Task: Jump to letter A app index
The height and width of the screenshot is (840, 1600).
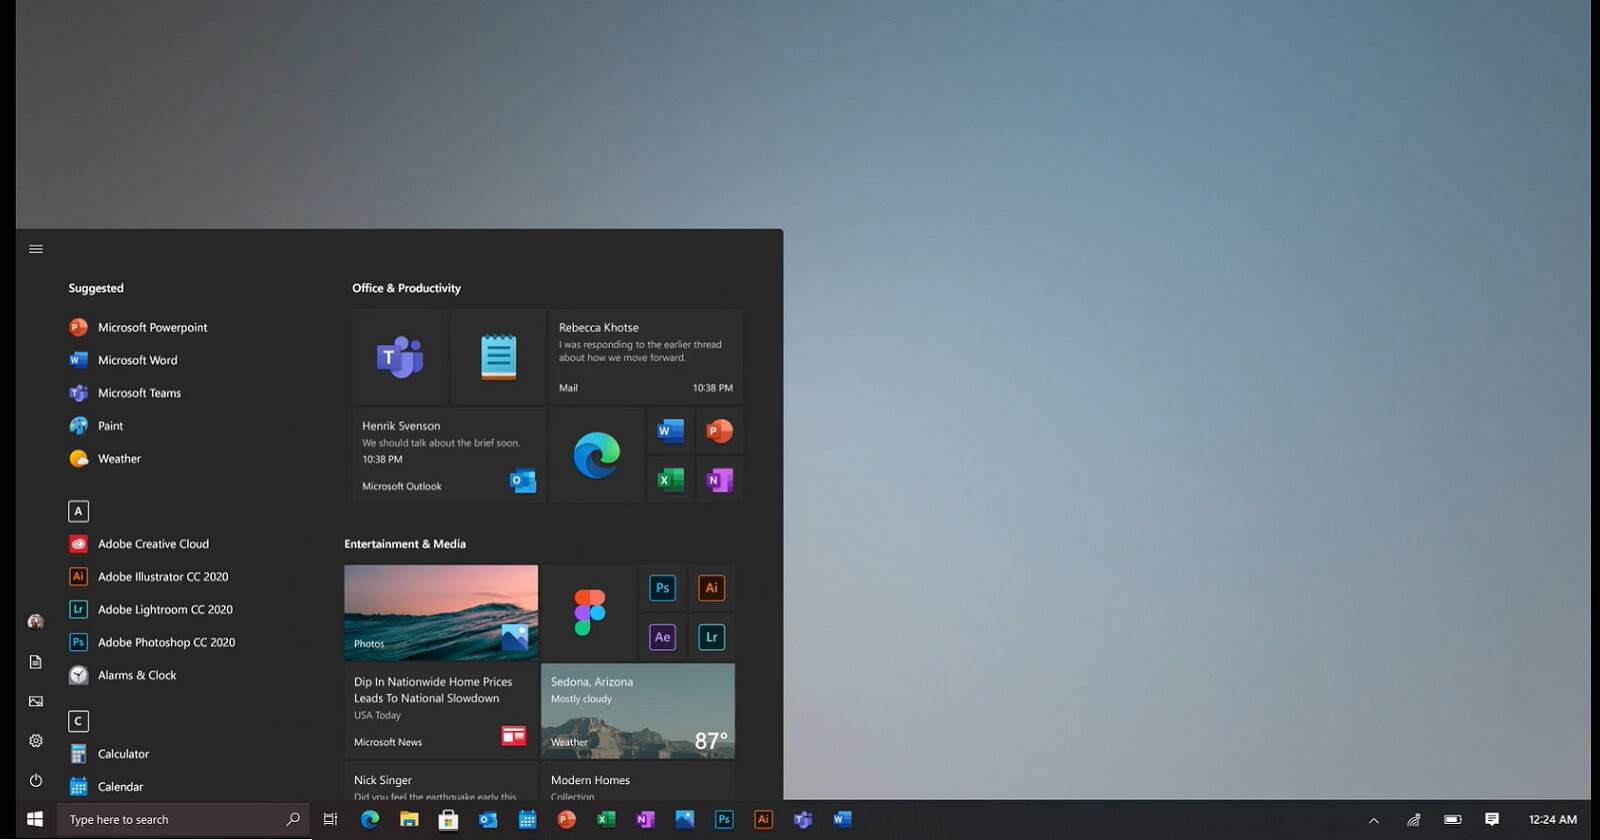Action: pyautogui.click(x=78, y=511)
